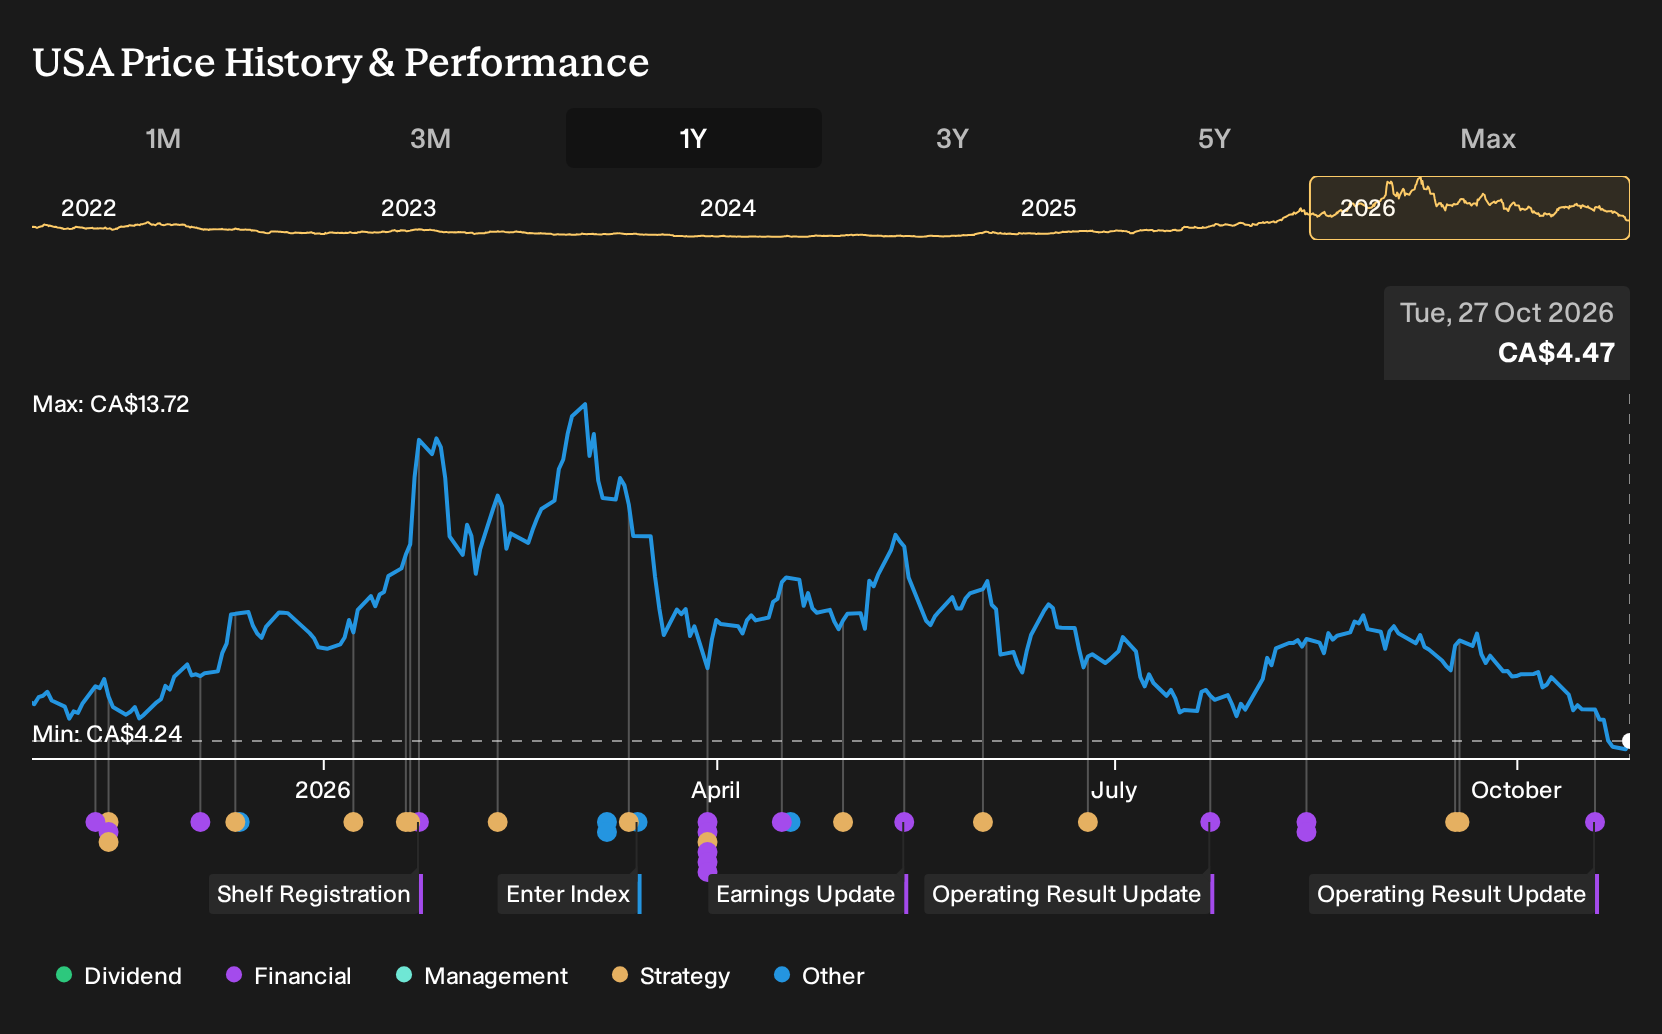Show the Max price history
Screen dimensions: 1662x1034
click(x=1488, y=138)
